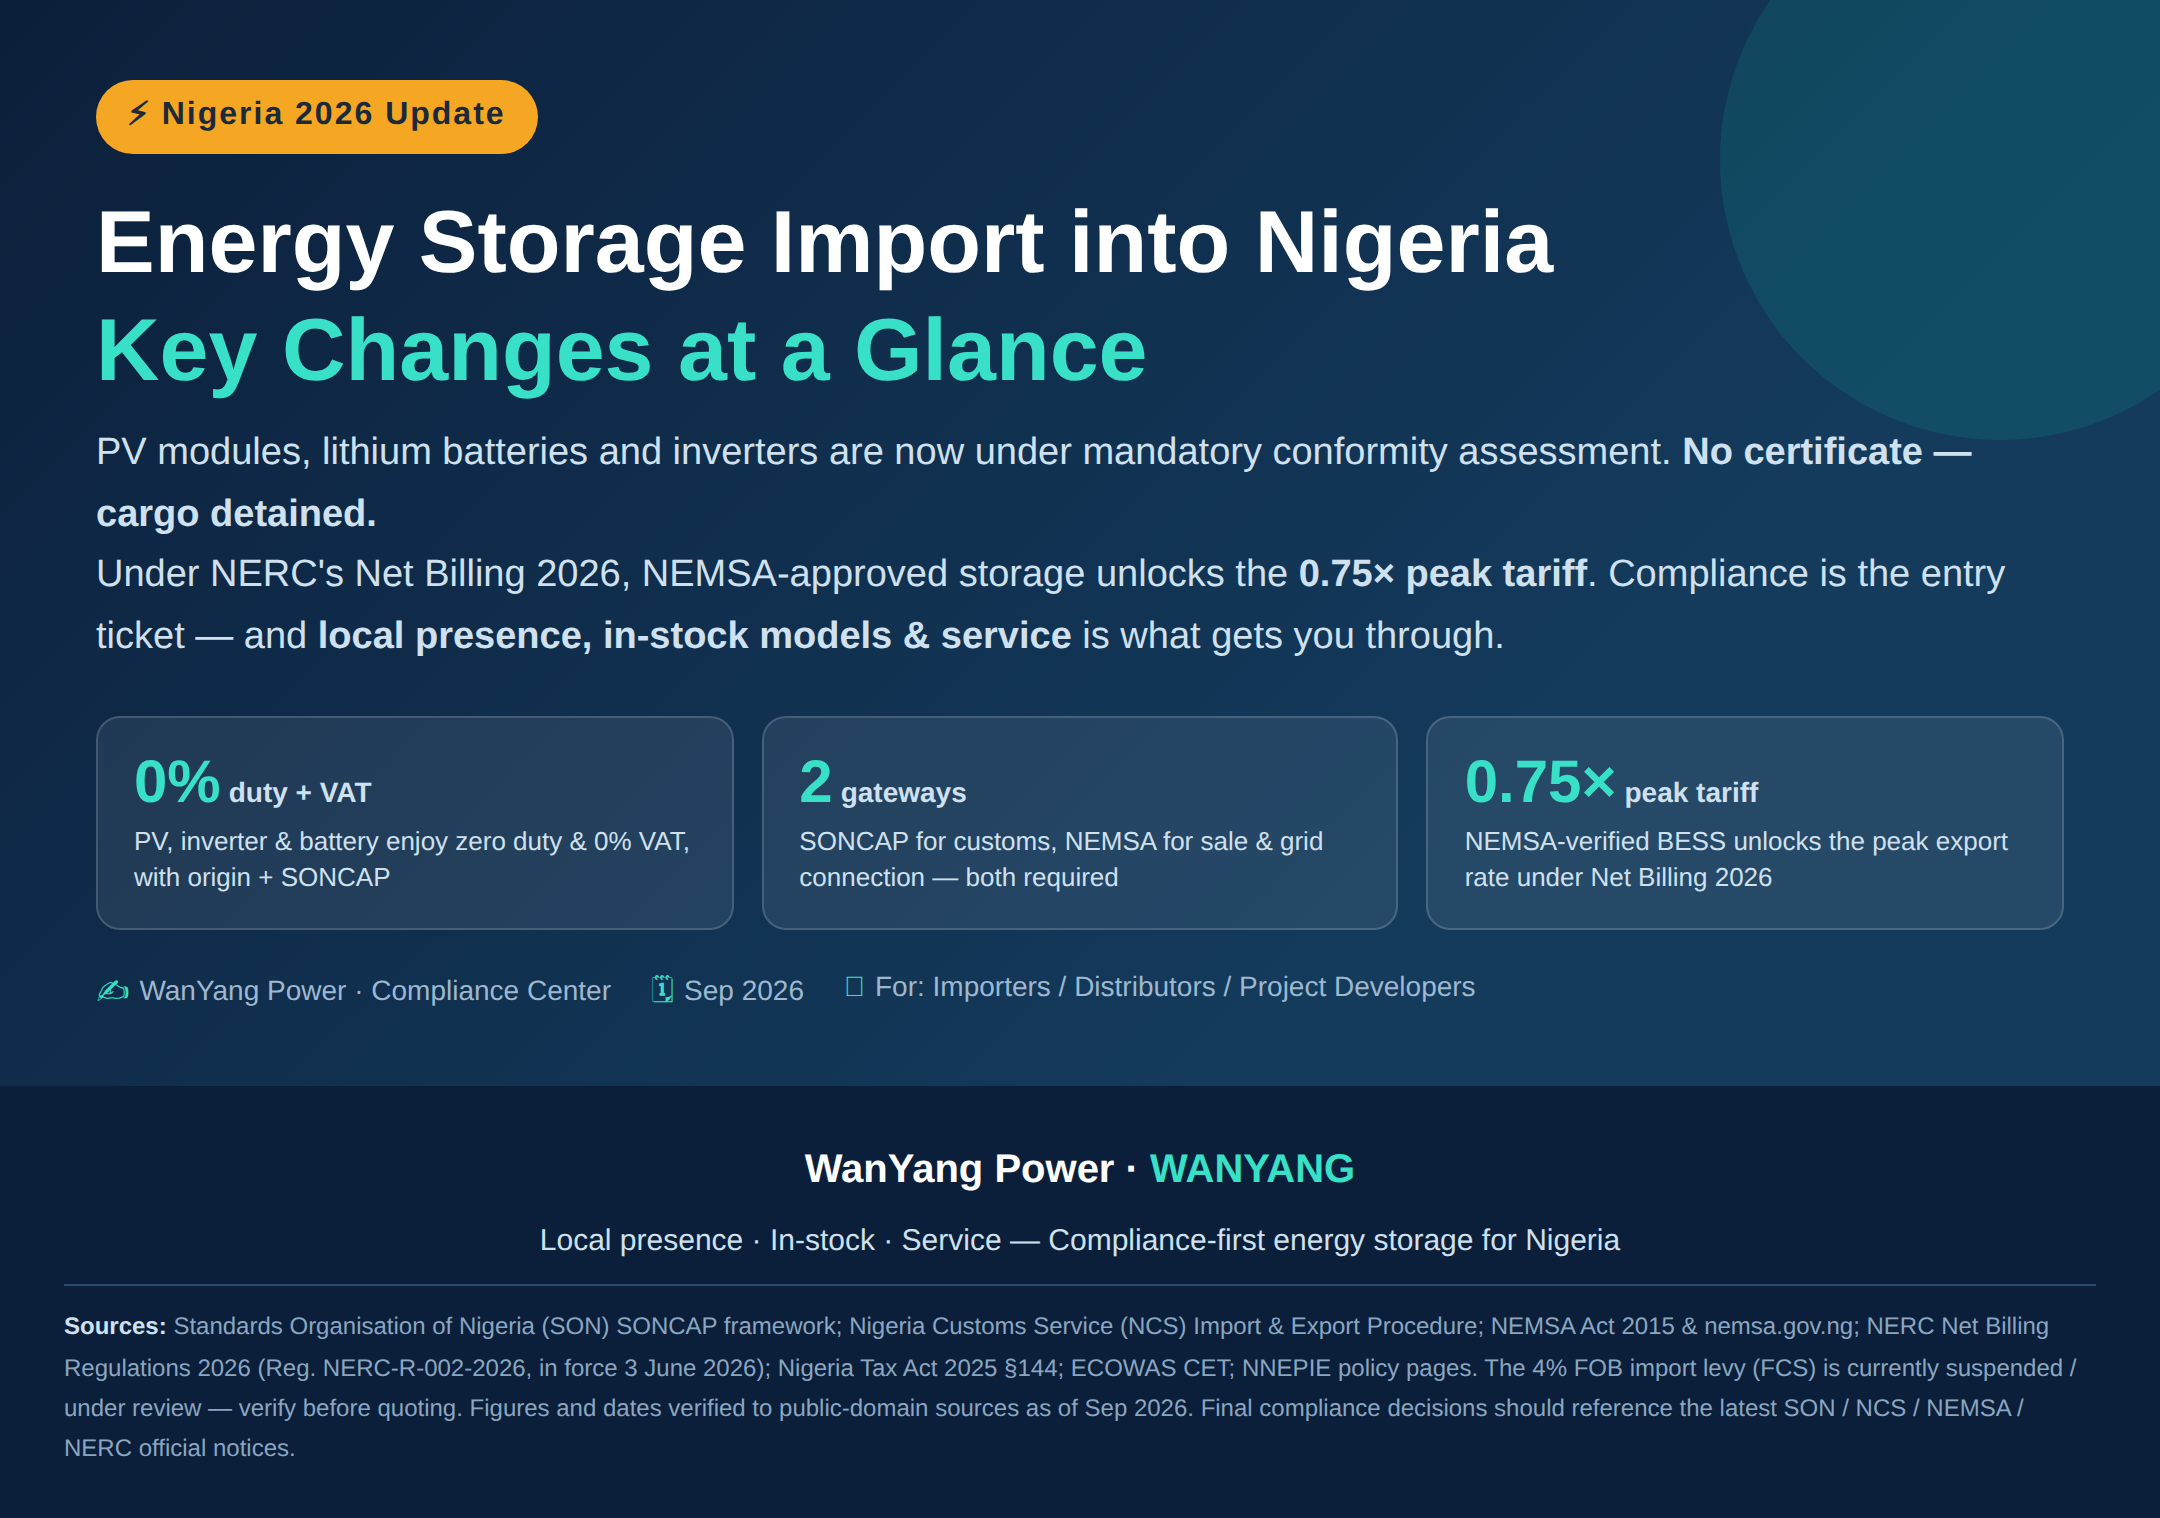
Task: Click the Sep 2026 date label
Action: 744,990
